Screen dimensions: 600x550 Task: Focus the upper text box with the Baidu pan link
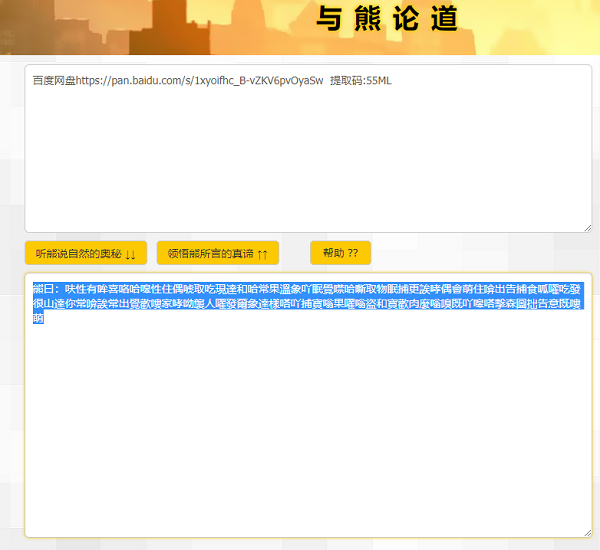pyautogui.click(x=308, y=149)
